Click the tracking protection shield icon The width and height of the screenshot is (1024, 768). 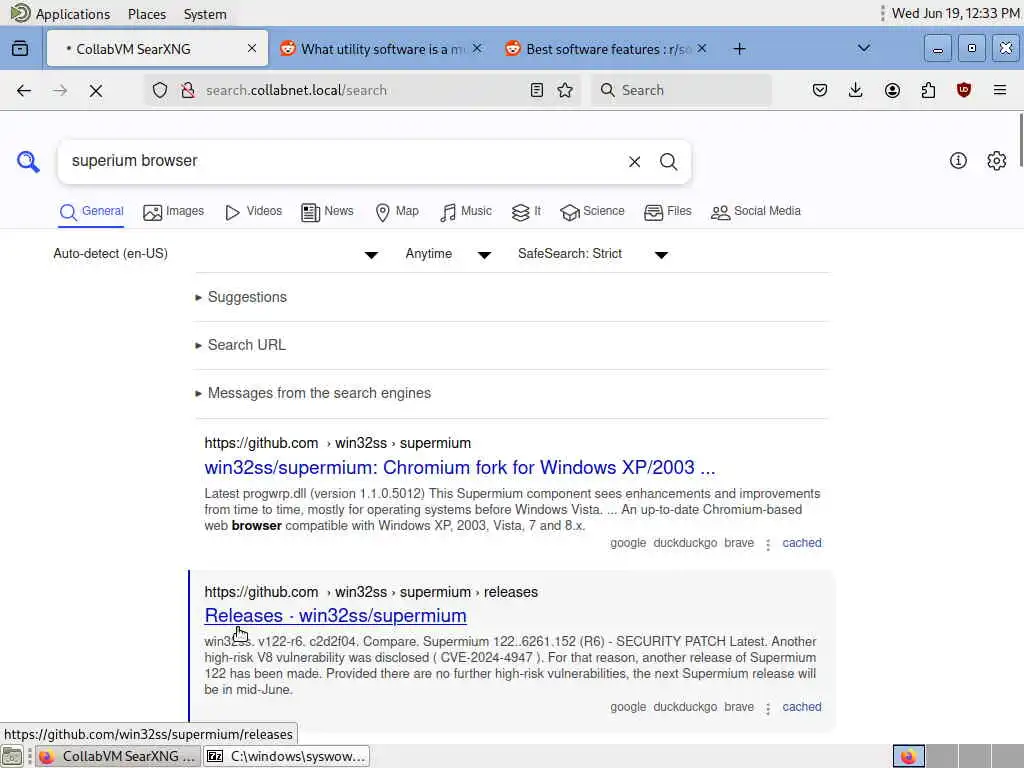[160, 90]
